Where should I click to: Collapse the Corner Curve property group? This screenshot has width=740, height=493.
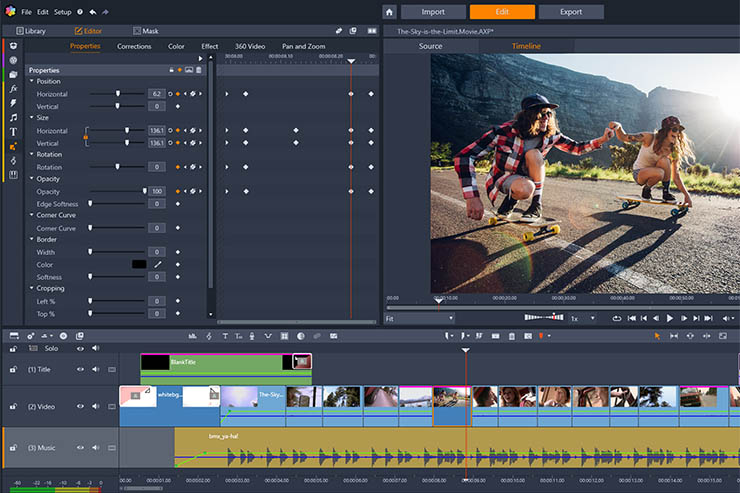coord(32,215)
